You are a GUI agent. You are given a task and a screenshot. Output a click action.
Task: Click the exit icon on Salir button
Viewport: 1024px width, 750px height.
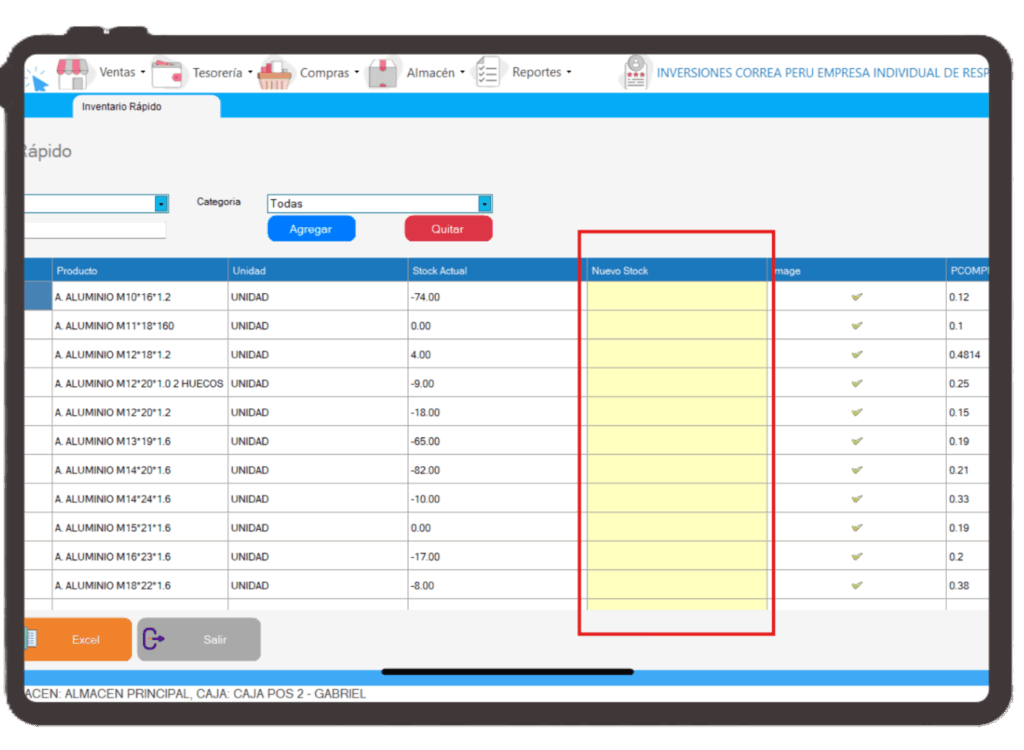click(154, 639)
